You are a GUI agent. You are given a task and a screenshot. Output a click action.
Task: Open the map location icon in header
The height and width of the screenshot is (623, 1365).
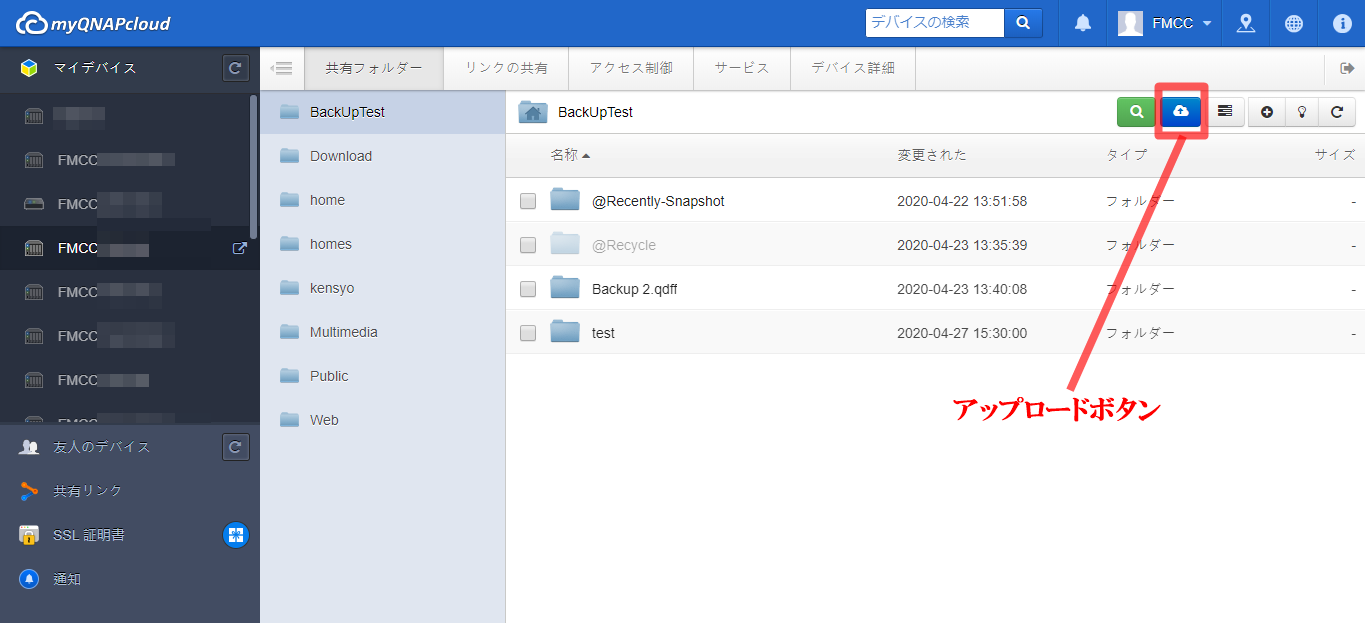coord(1246,23)
